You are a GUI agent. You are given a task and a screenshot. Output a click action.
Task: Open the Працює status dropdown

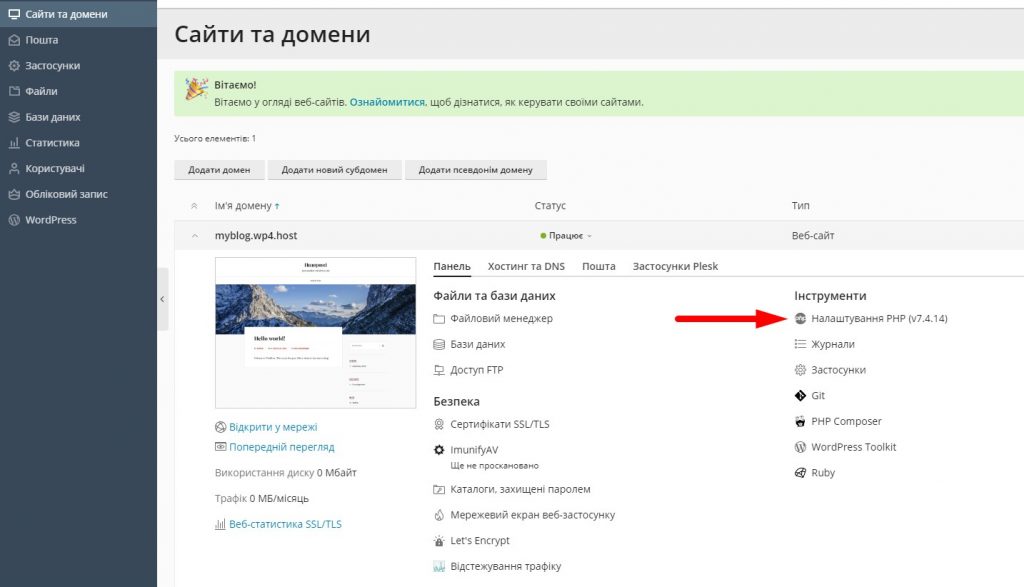point(566,236)
